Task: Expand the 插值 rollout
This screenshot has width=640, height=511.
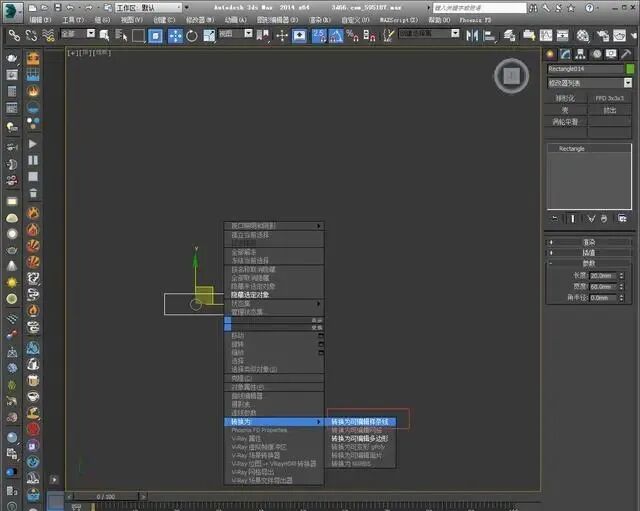Action: (589, 253)
